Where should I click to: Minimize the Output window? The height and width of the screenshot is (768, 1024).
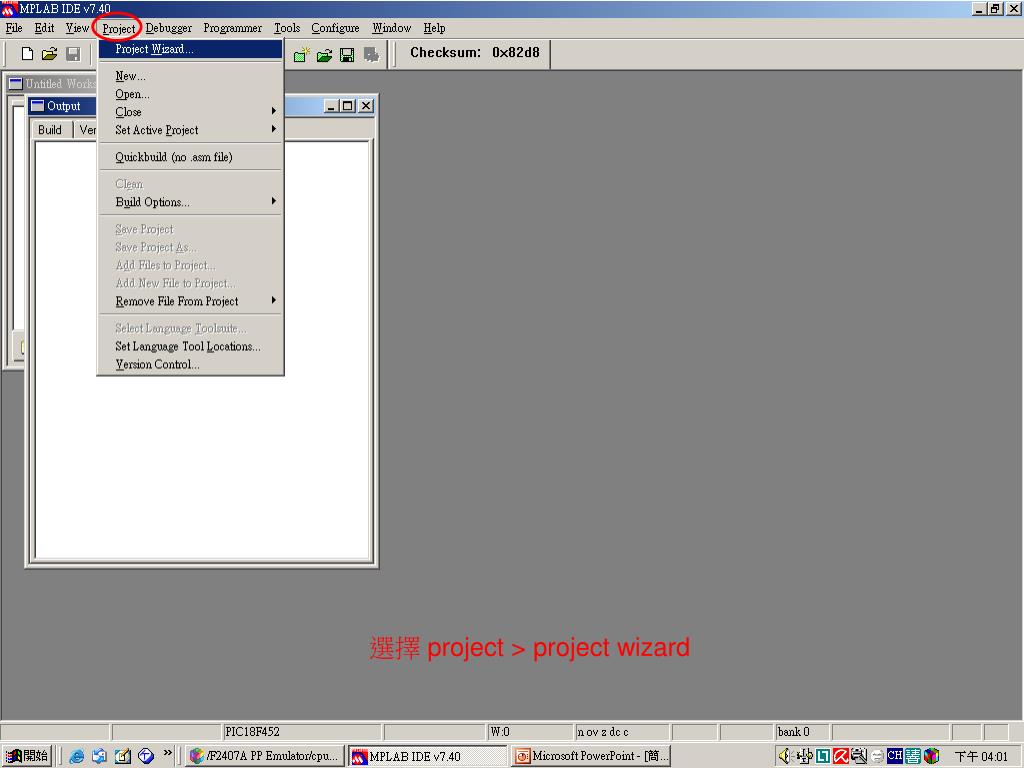331,106
